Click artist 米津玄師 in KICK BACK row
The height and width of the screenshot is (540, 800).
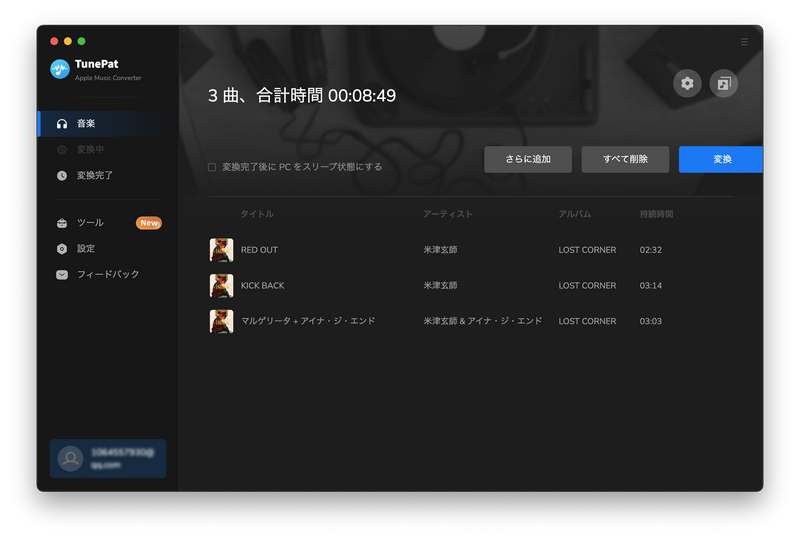click(x=440, y=286)
